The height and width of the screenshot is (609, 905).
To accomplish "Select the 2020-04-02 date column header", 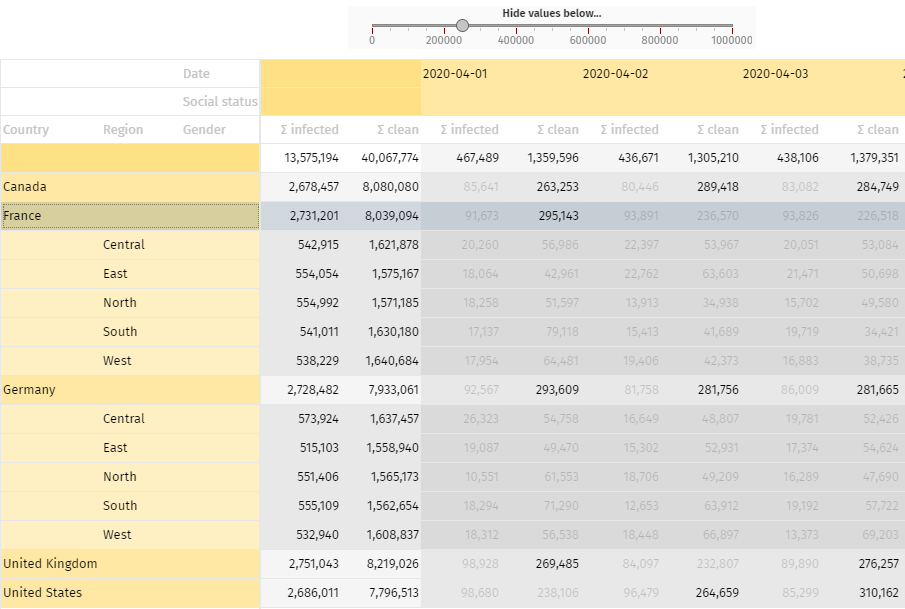I will 615,74.
